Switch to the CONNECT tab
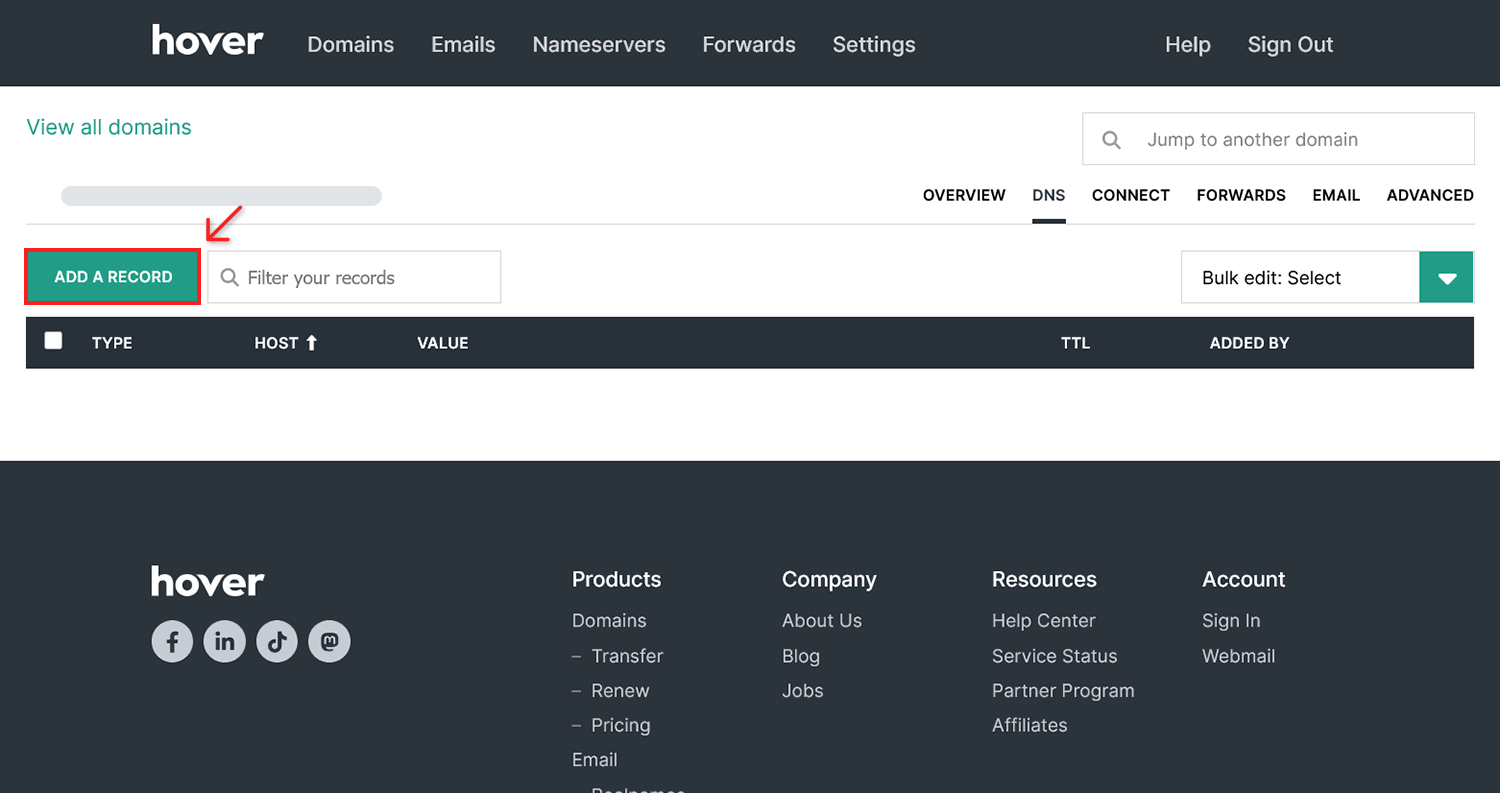 (x=1131, y=195)
